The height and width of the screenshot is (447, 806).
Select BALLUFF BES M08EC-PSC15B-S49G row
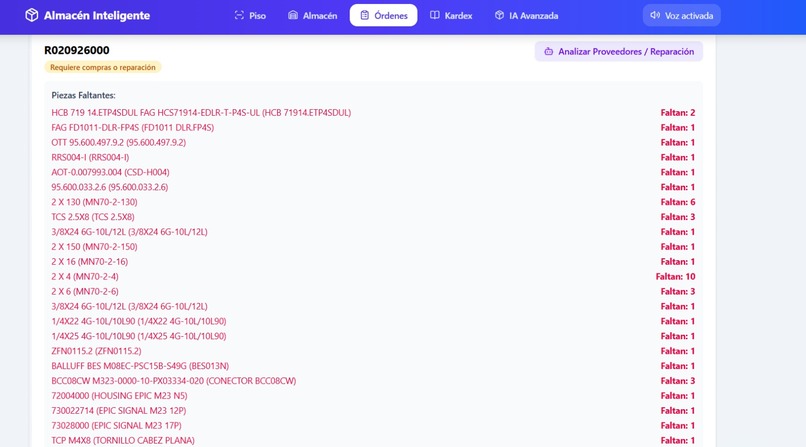pyautogui.click(x=373, y=366)
